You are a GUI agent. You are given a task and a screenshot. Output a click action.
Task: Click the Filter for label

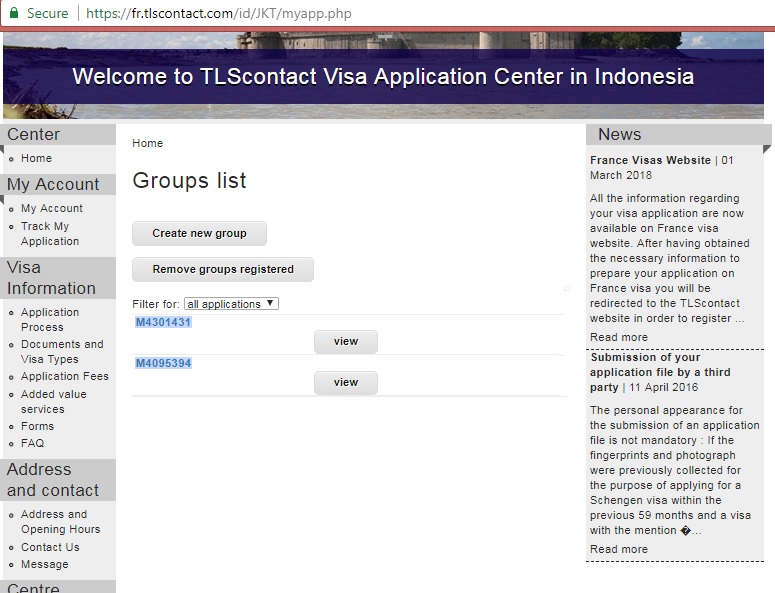[x=156, y=304]
